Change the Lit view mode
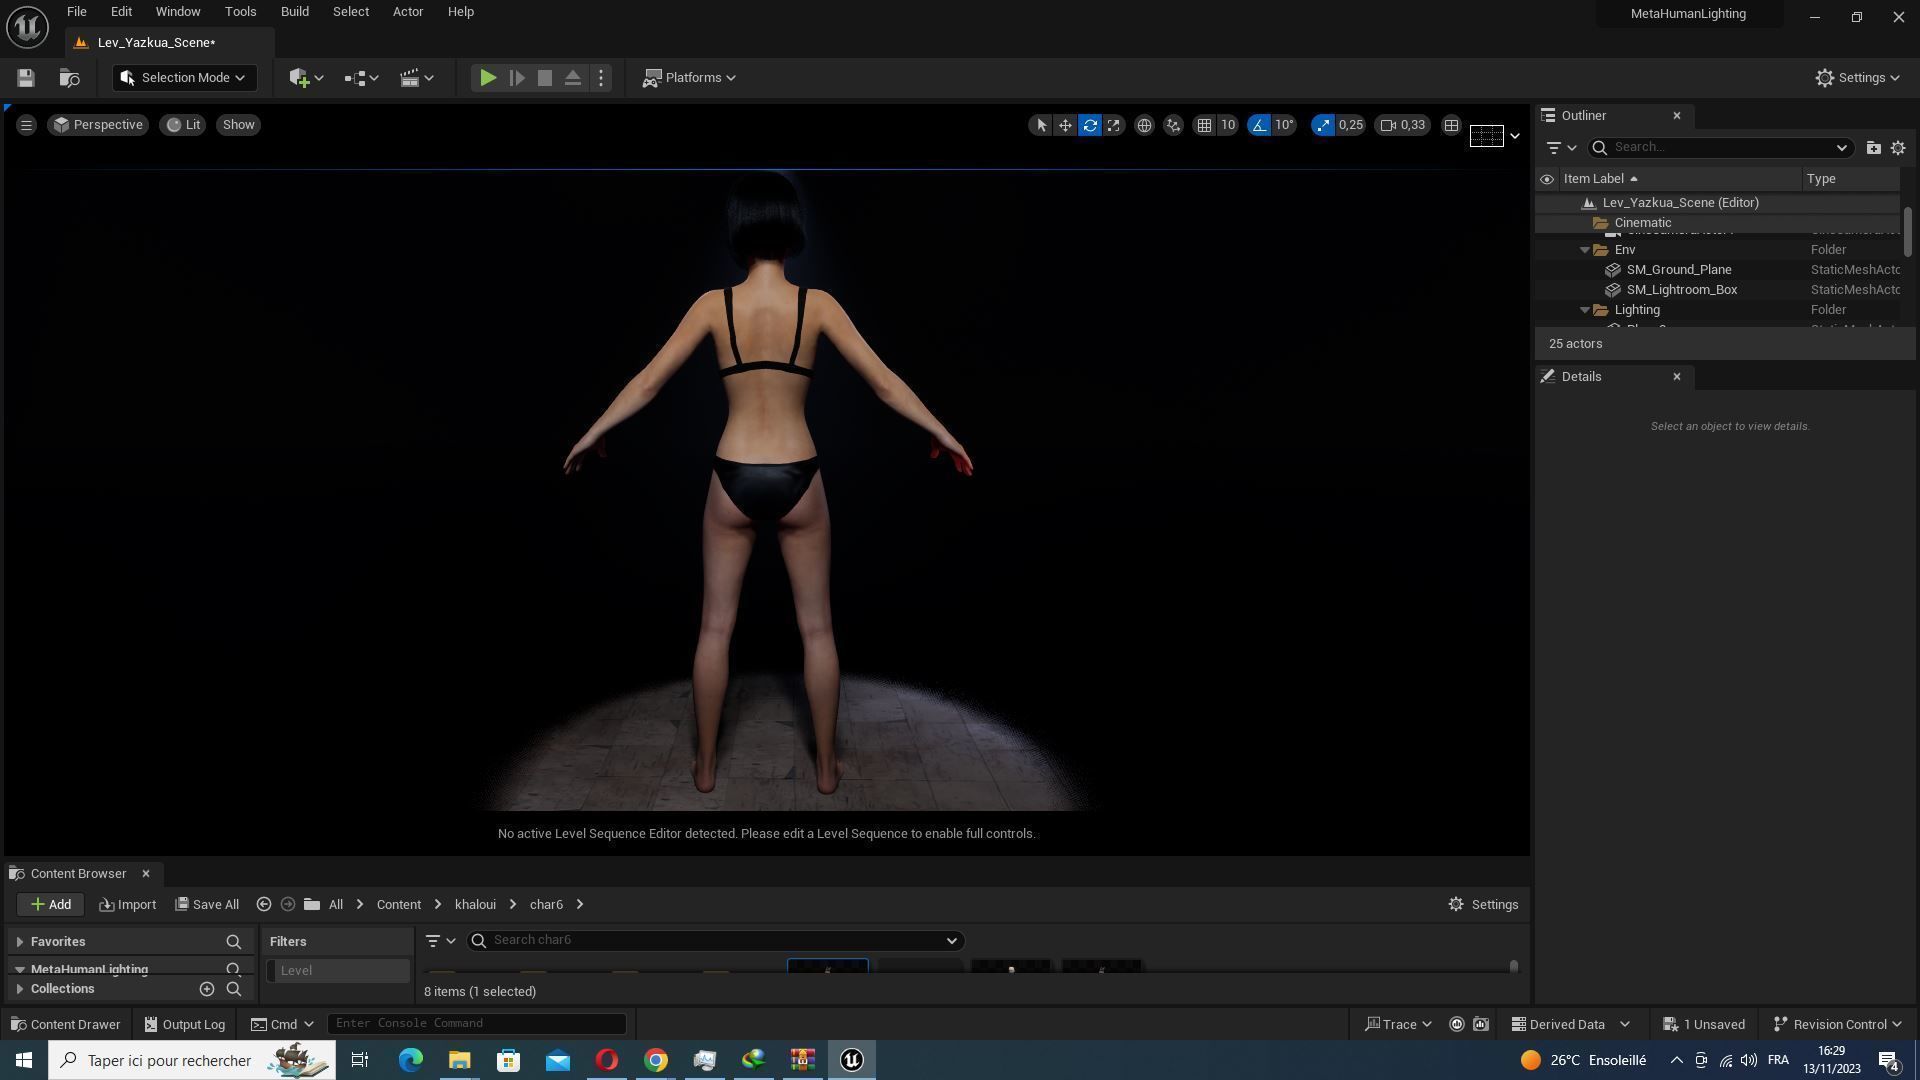 click(x=183, y=125)
